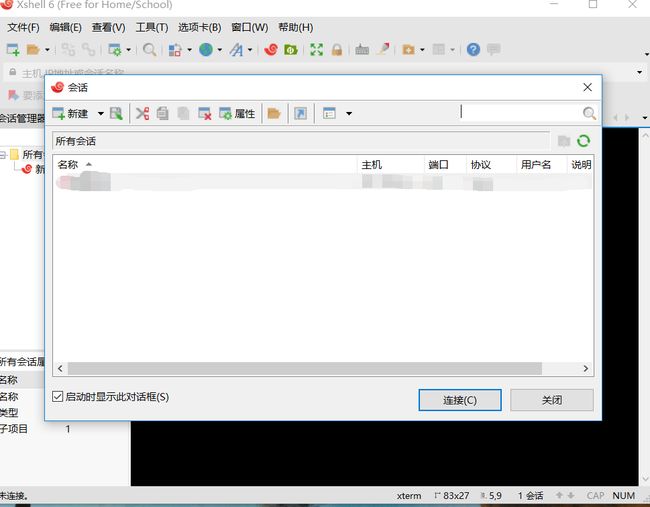Click the blue Help question mark icon
This screenshot has width=650, height=507.
coord(473,50)
